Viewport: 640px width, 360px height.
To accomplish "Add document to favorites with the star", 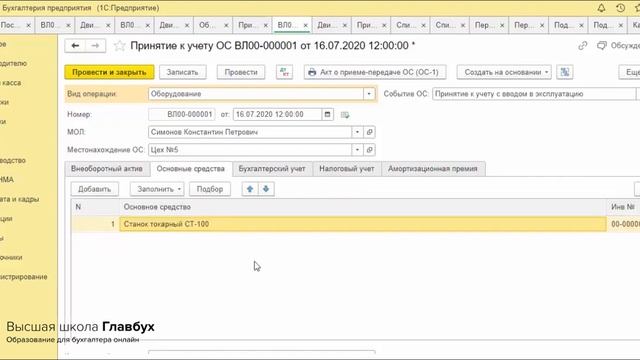I will coord(119,46).
